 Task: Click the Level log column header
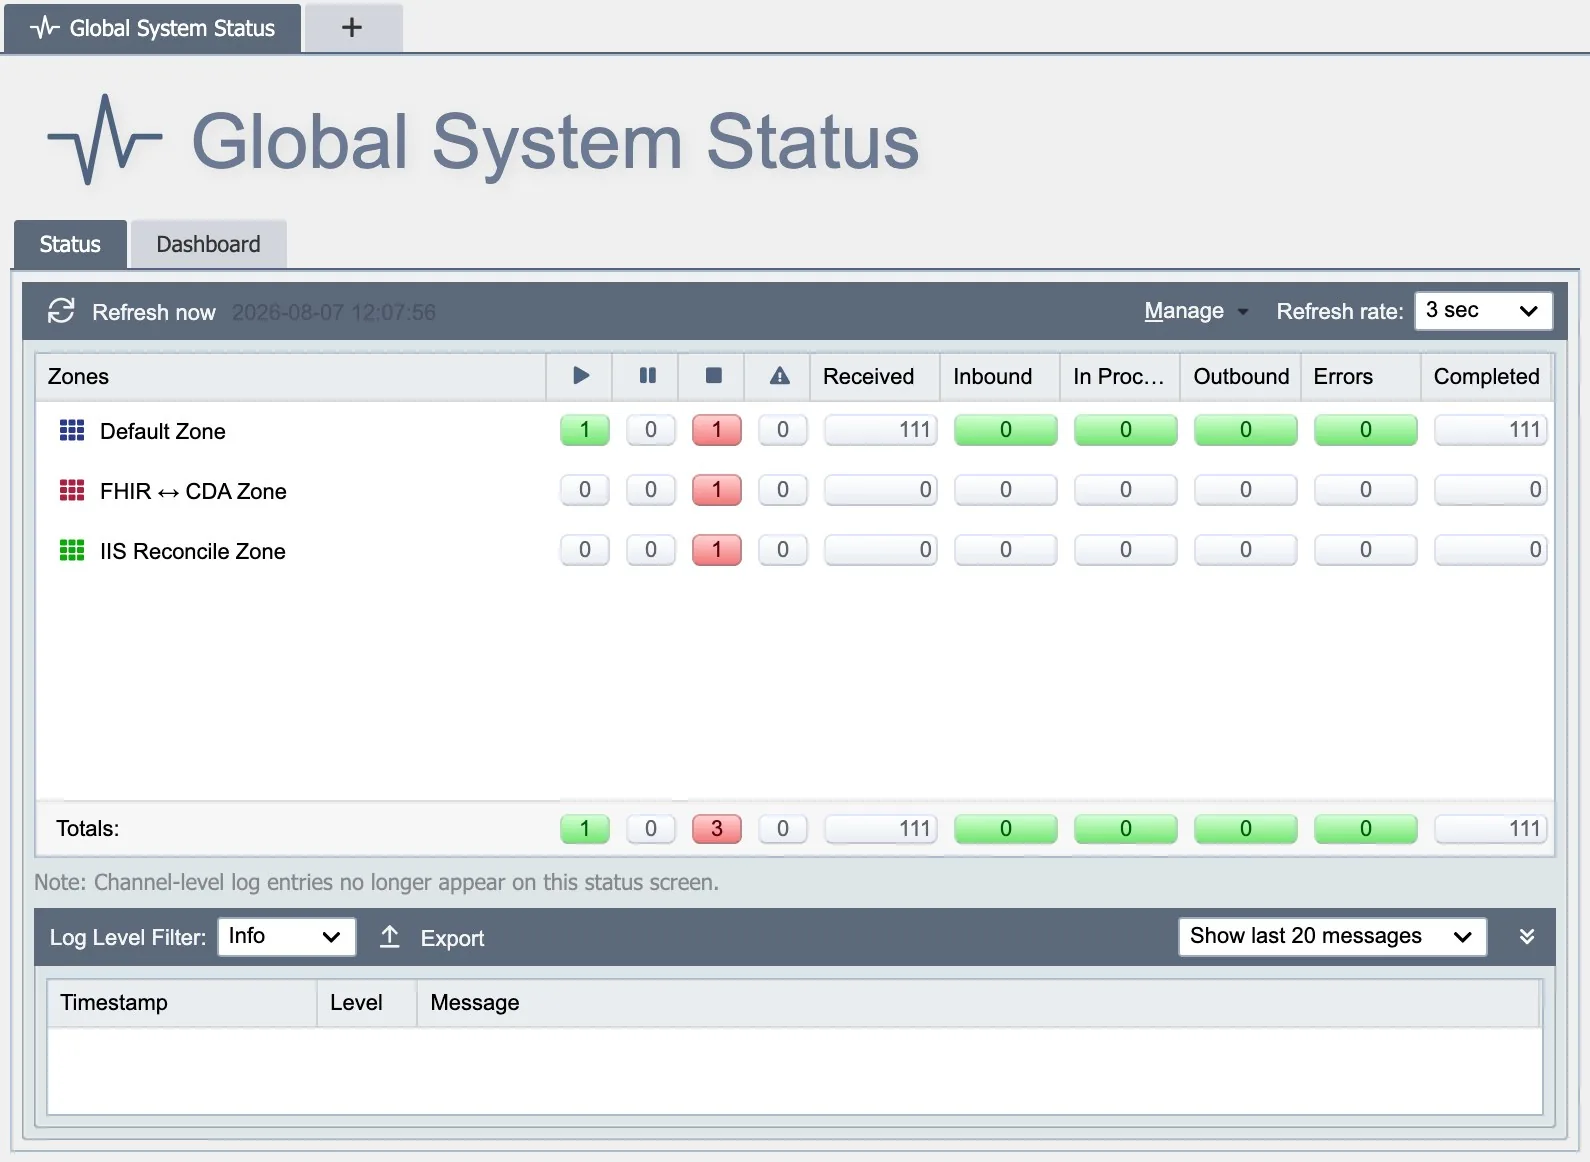367,1003
